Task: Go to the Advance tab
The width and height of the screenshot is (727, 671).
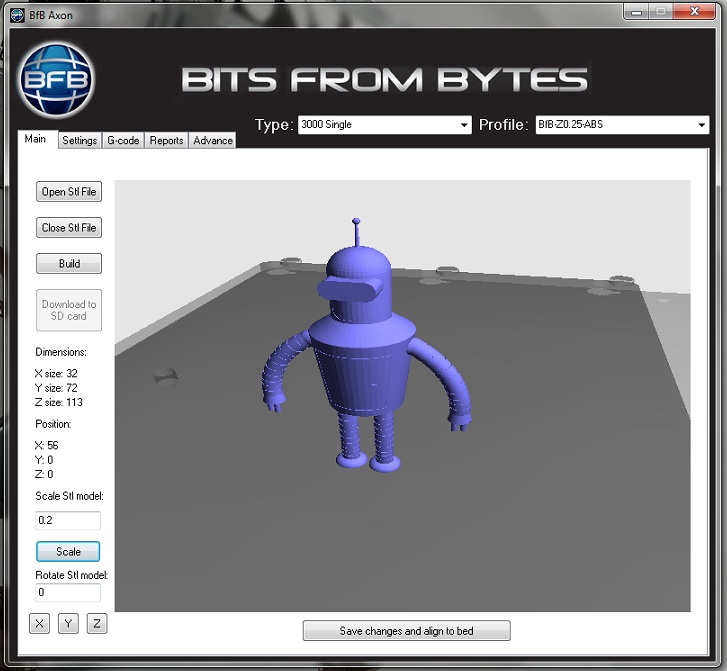Action: pyautogui.click(x=212, y=141)
